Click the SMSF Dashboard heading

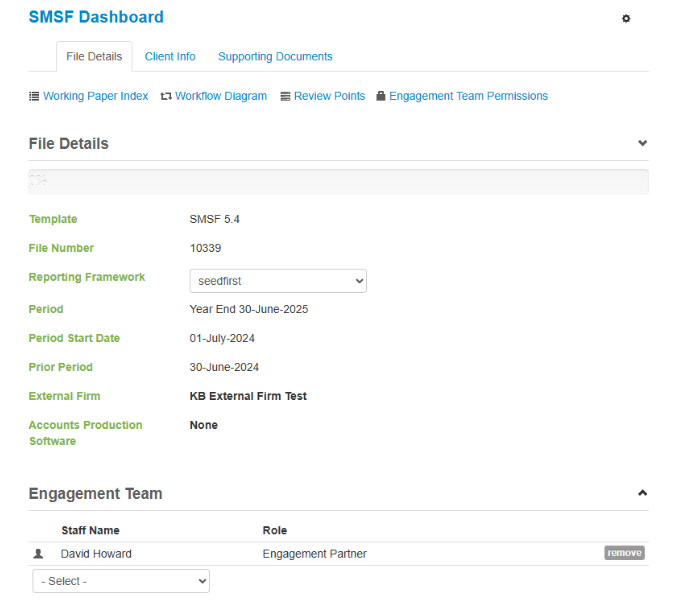[96, 17]
